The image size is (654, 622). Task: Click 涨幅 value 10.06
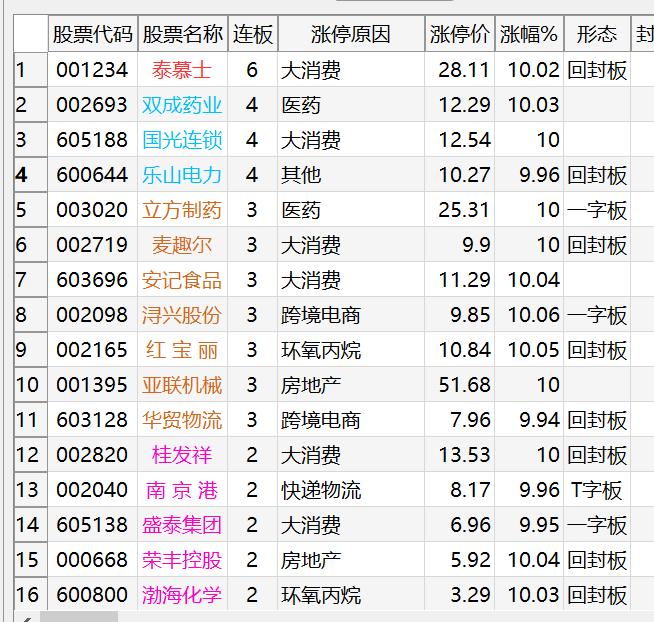tap(533, 315)
